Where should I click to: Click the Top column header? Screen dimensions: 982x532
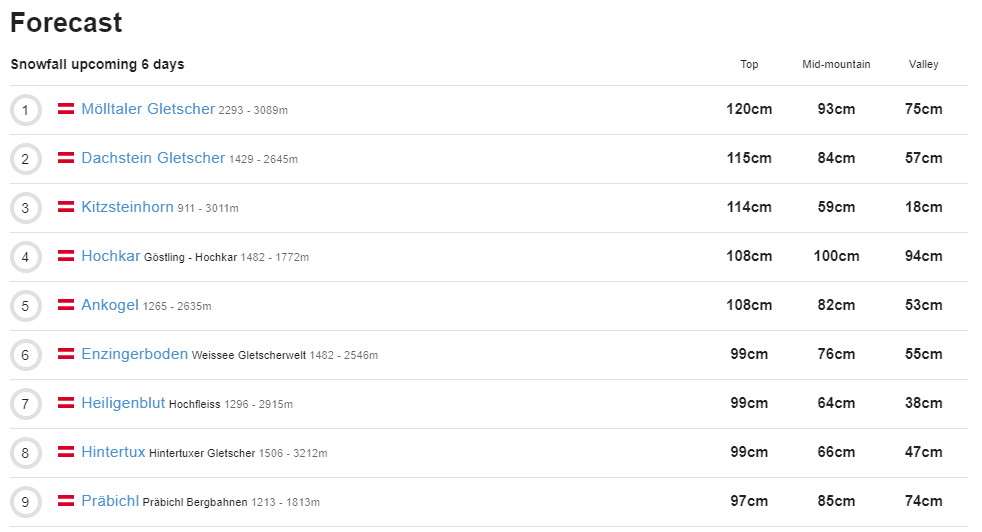click(x=749, y=64)
